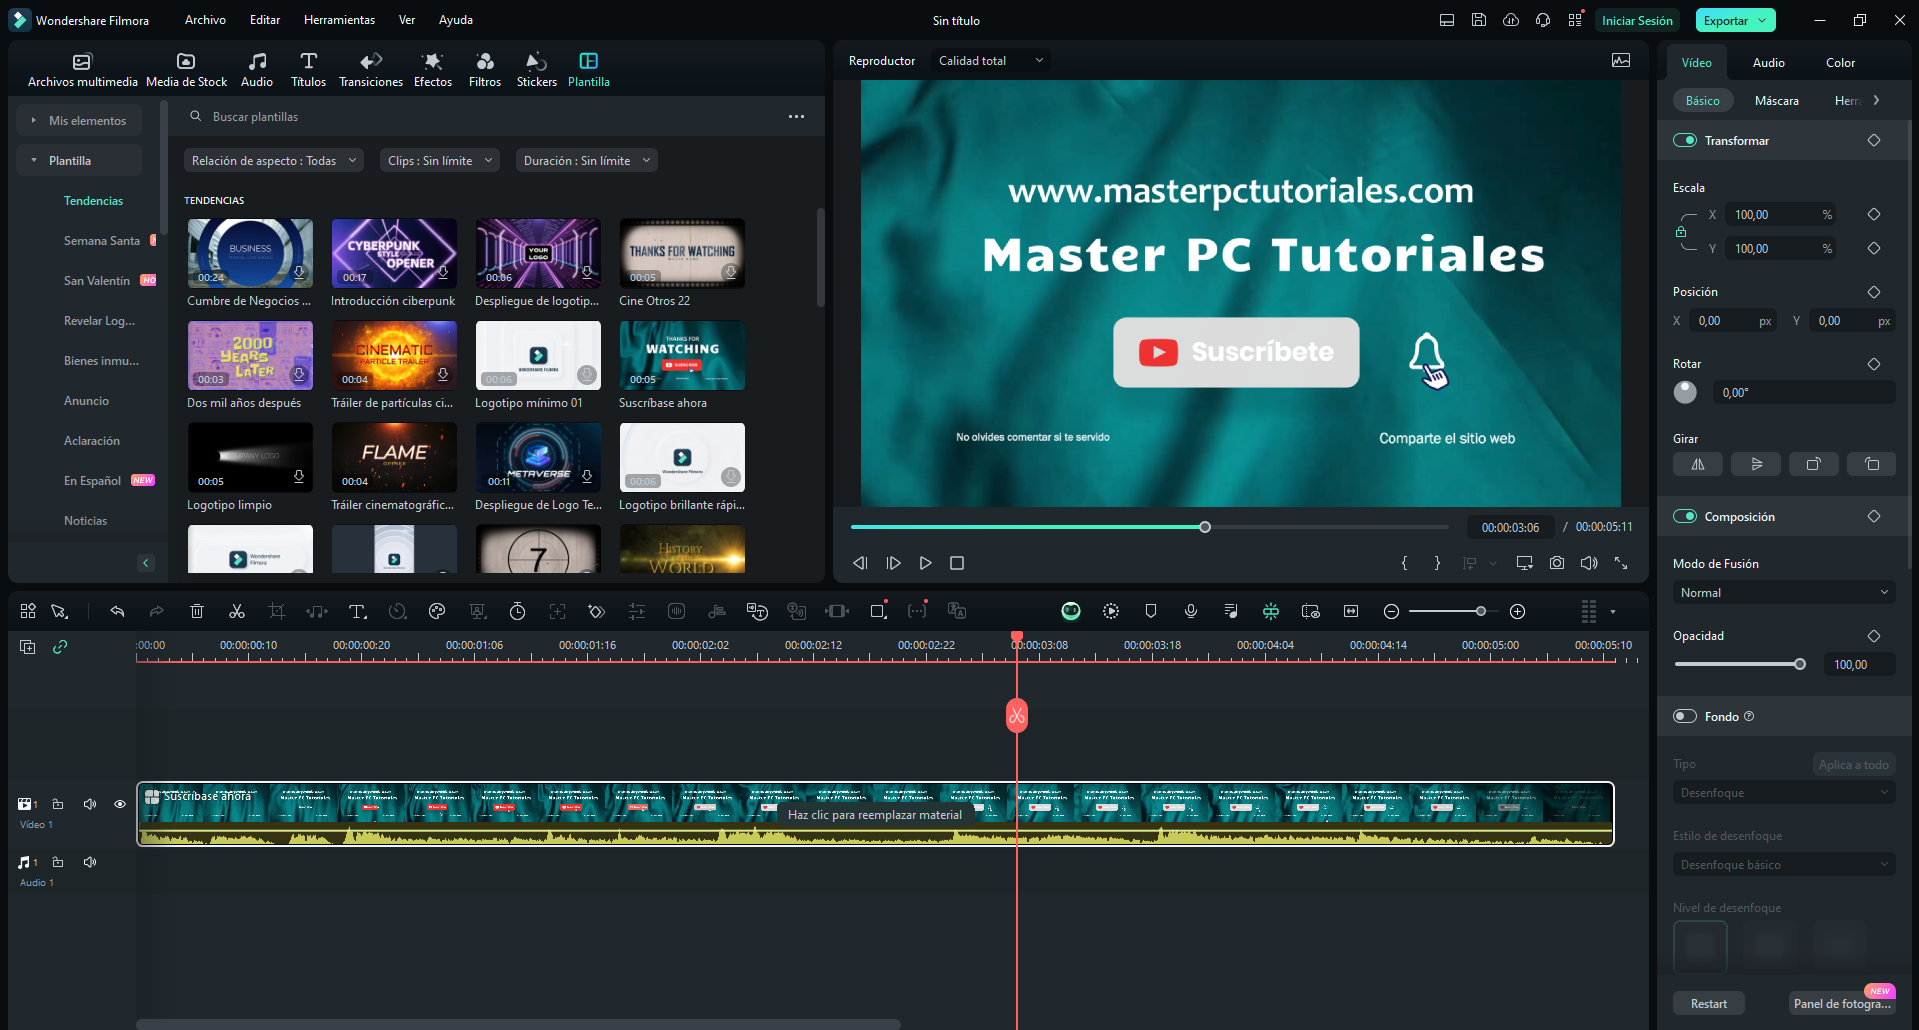1919x1030 pixels.
Task: Select the text tool in timeline toolbar
Action: 357,611
